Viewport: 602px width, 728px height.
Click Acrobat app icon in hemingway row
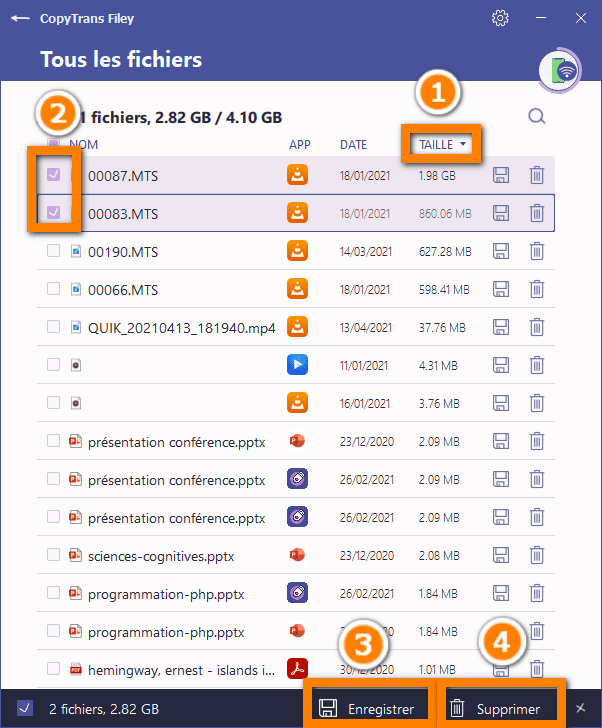(297, 669)
